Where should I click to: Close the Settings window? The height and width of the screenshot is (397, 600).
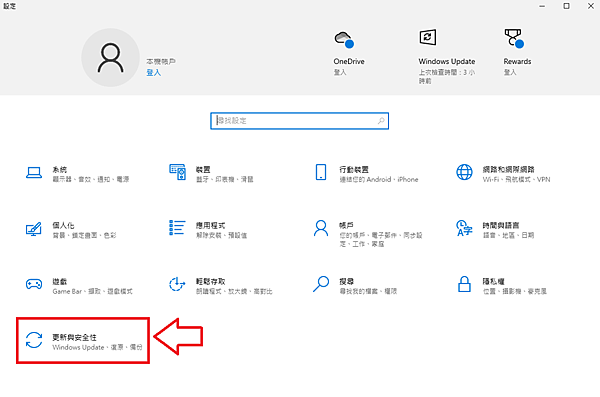(590, 6)
